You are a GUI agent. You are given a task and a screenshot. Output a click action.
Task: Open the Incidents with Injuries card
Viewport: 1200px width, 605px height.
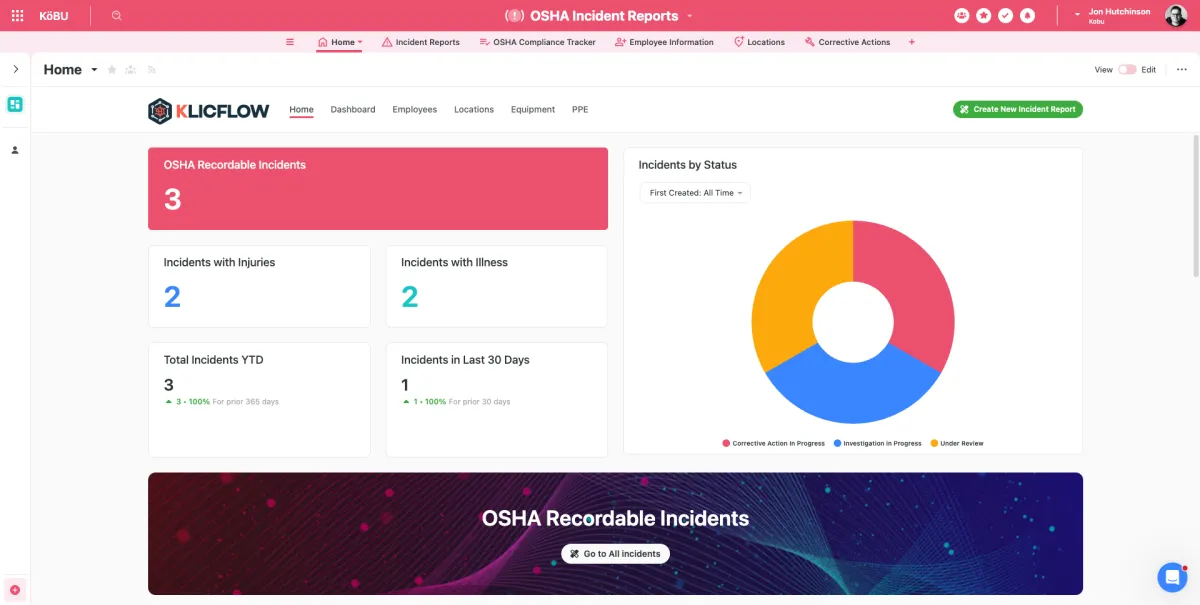[x=259, y=286]
